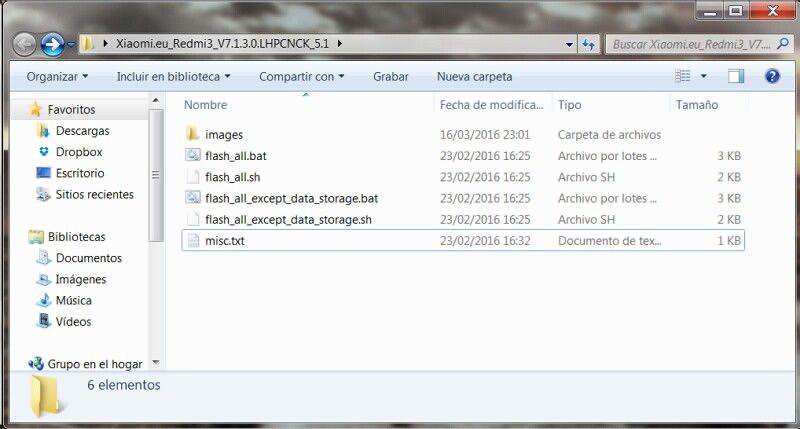Create a Nueva carpeta
800x429 pixels.
pos(474,77)
